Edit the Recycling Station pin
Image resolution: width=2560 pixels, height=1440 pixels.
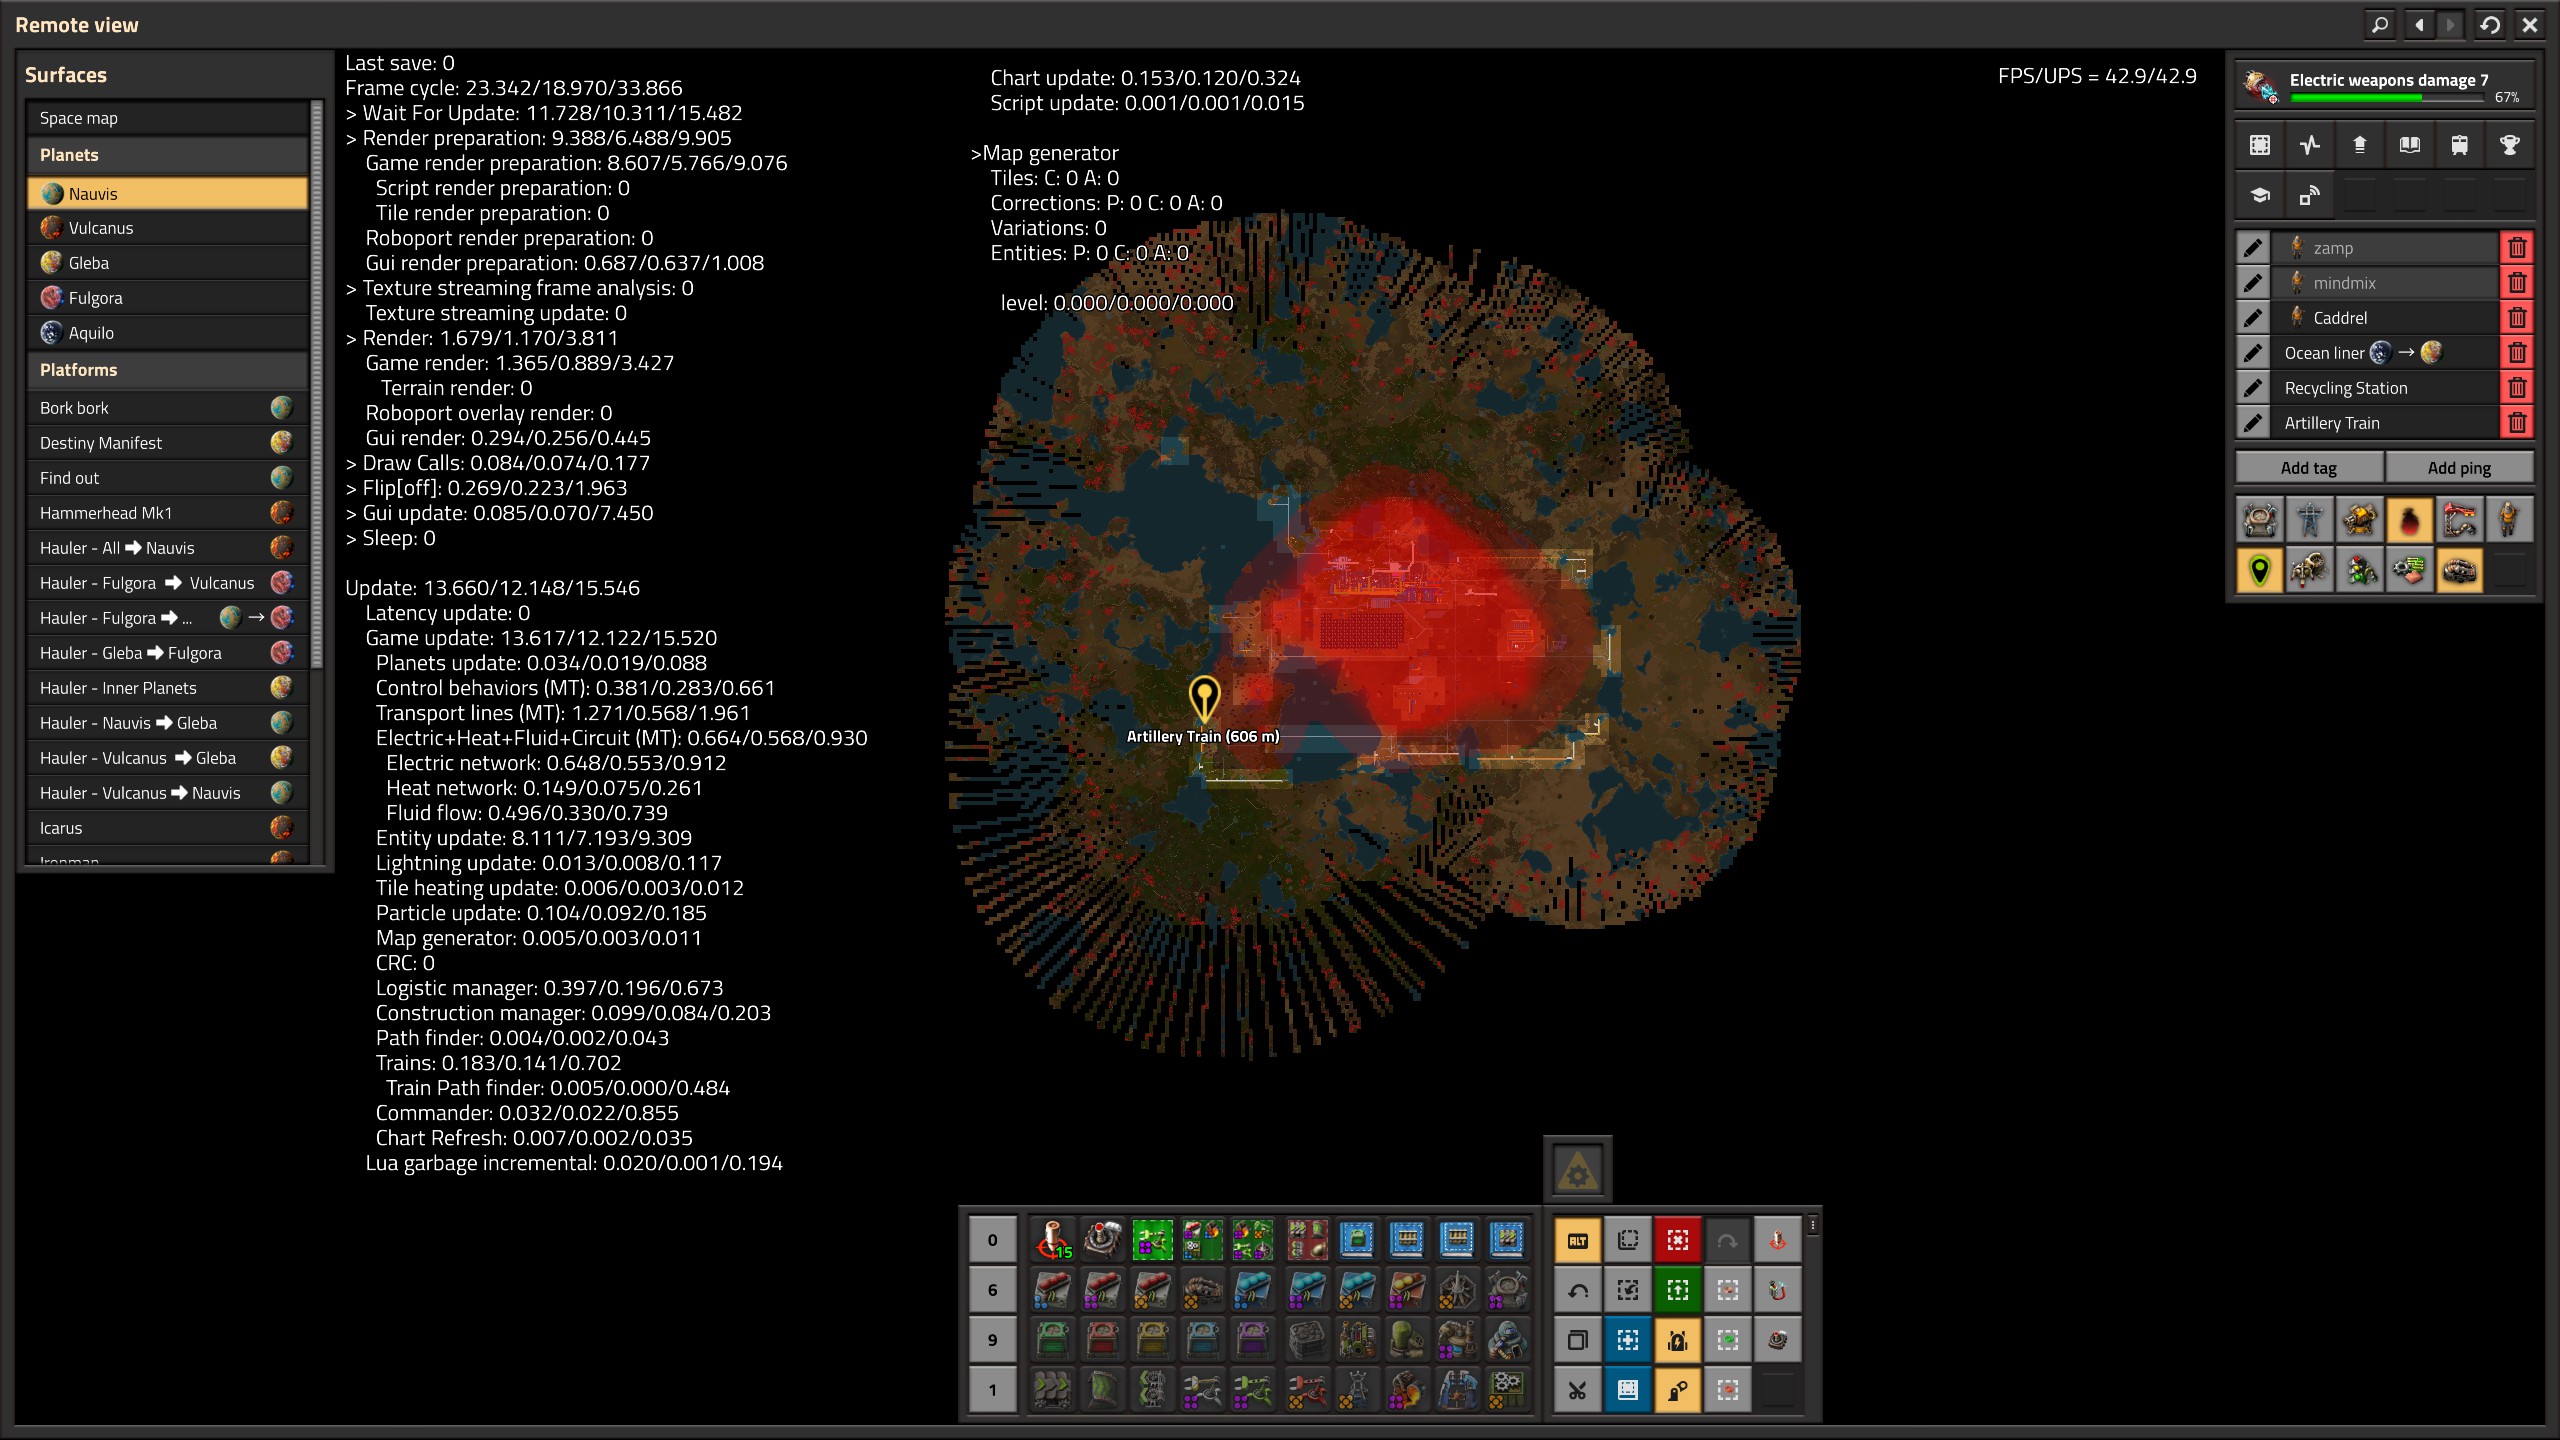point(2253,388)
